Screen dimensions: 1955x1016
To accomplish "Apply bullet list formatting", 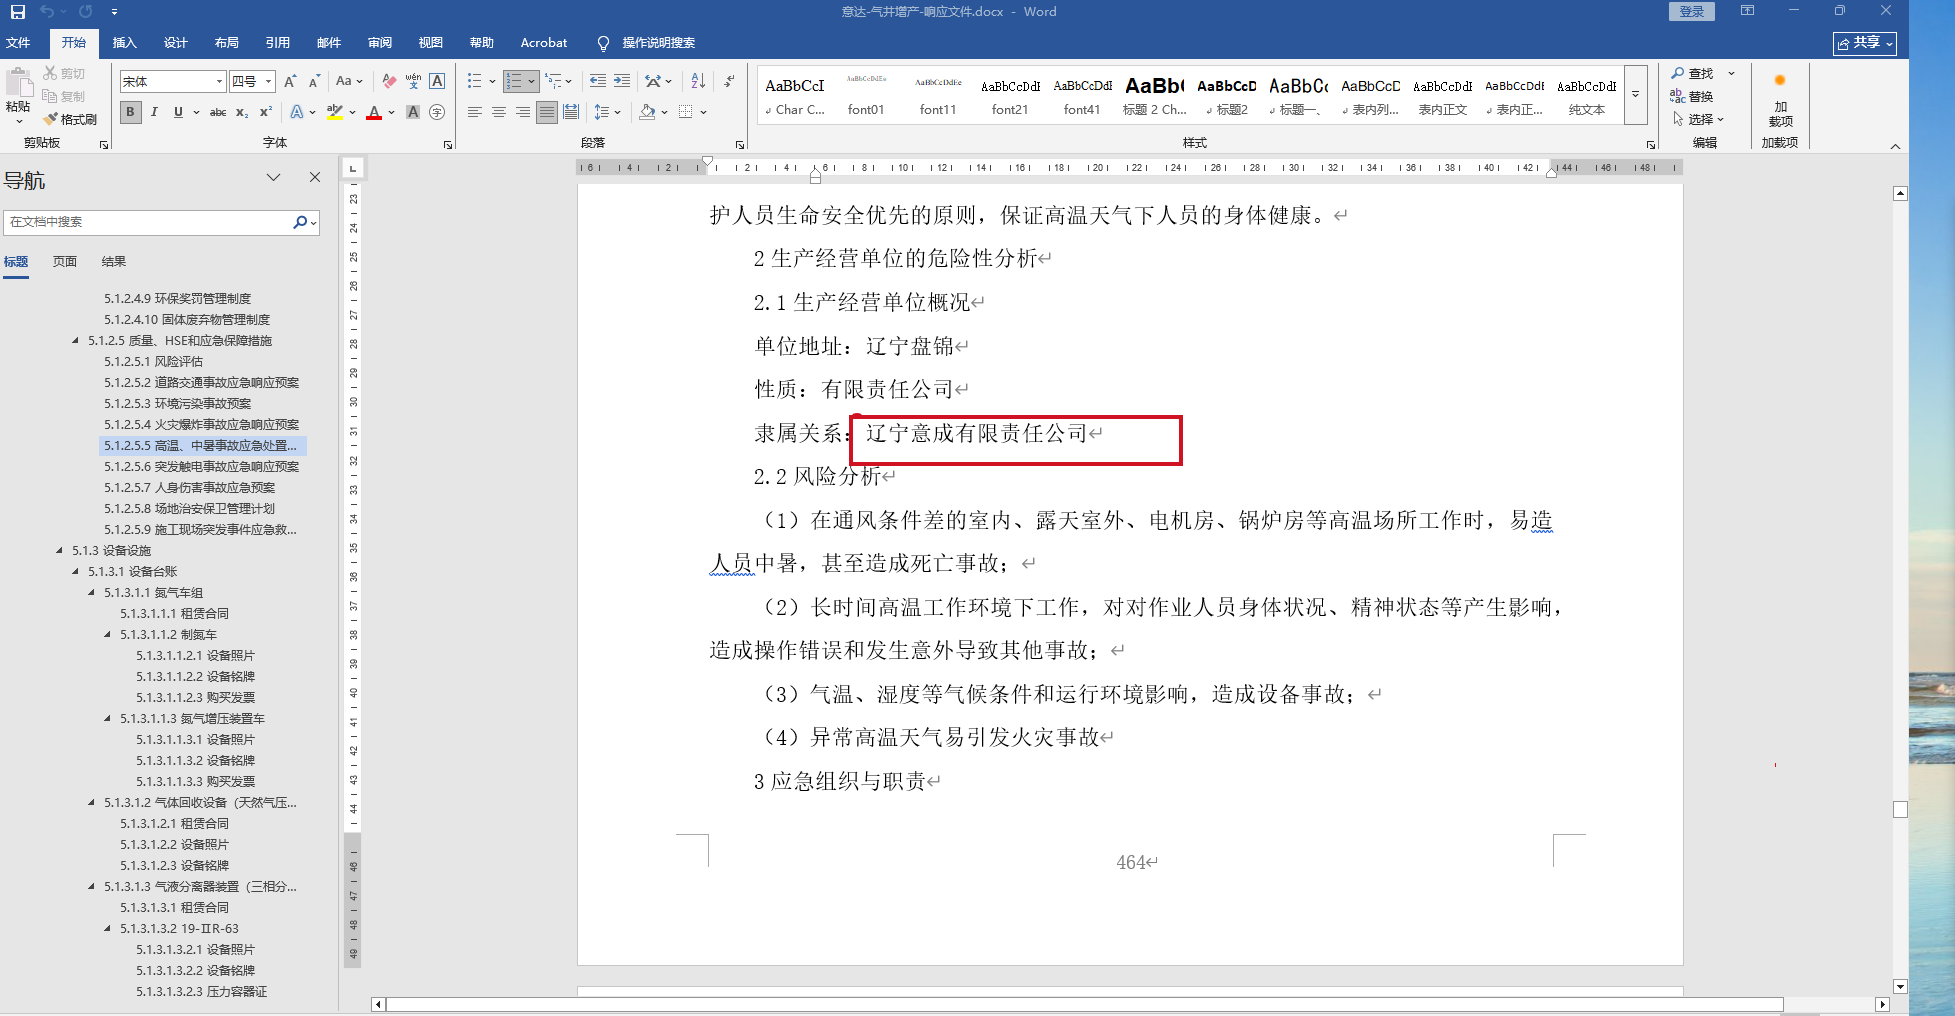I will (475, 81).
